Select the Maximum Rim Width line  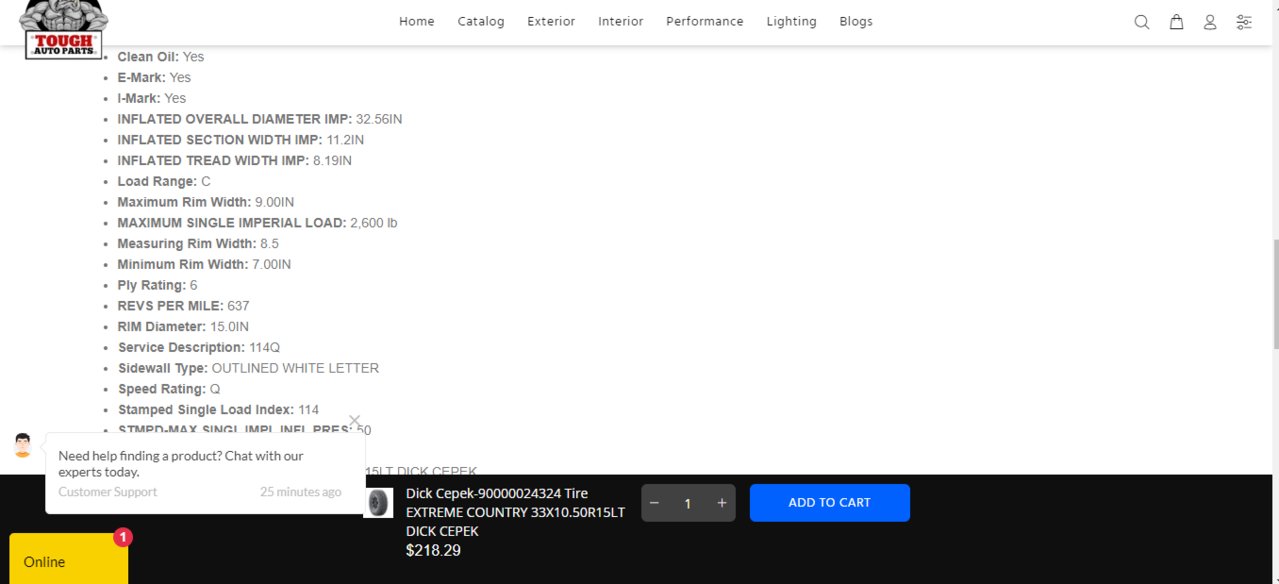pos(206,202)
